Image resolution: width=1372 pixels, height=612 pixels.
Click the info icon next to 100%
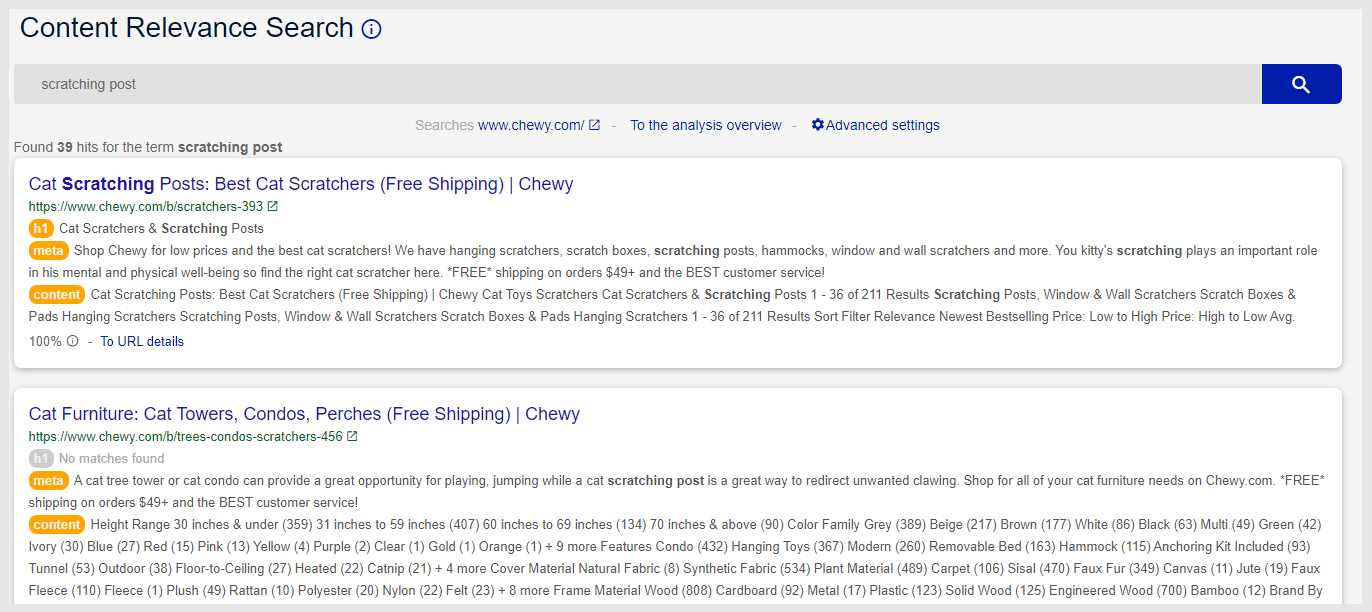coord(72,341)
